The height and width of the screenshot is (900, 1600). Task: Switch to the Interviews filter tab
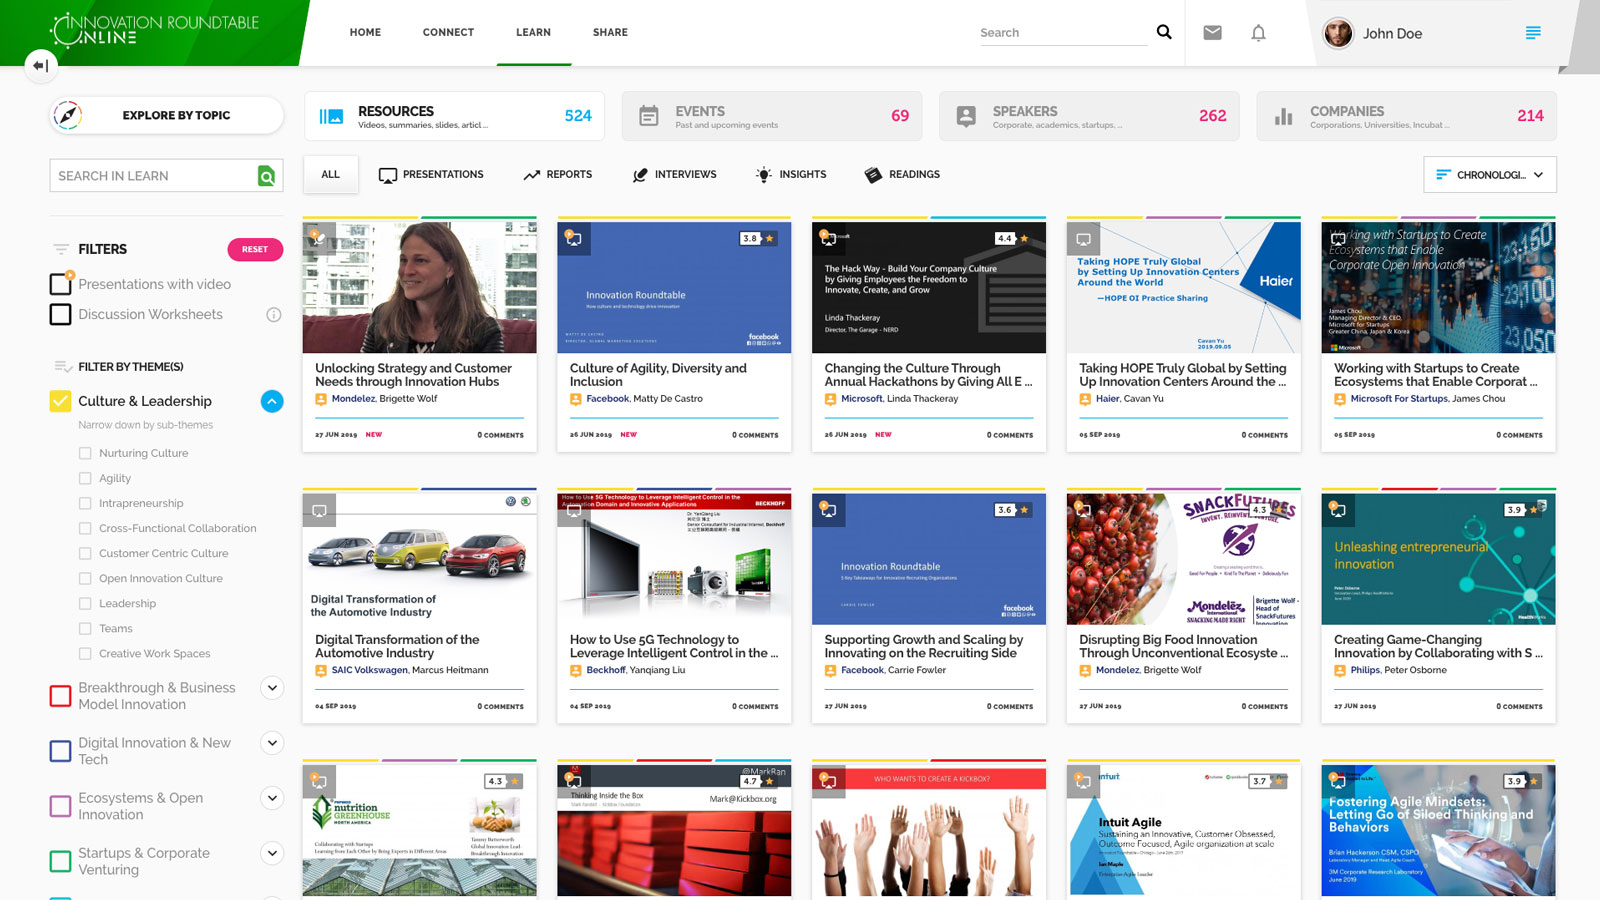coord(674,175)
